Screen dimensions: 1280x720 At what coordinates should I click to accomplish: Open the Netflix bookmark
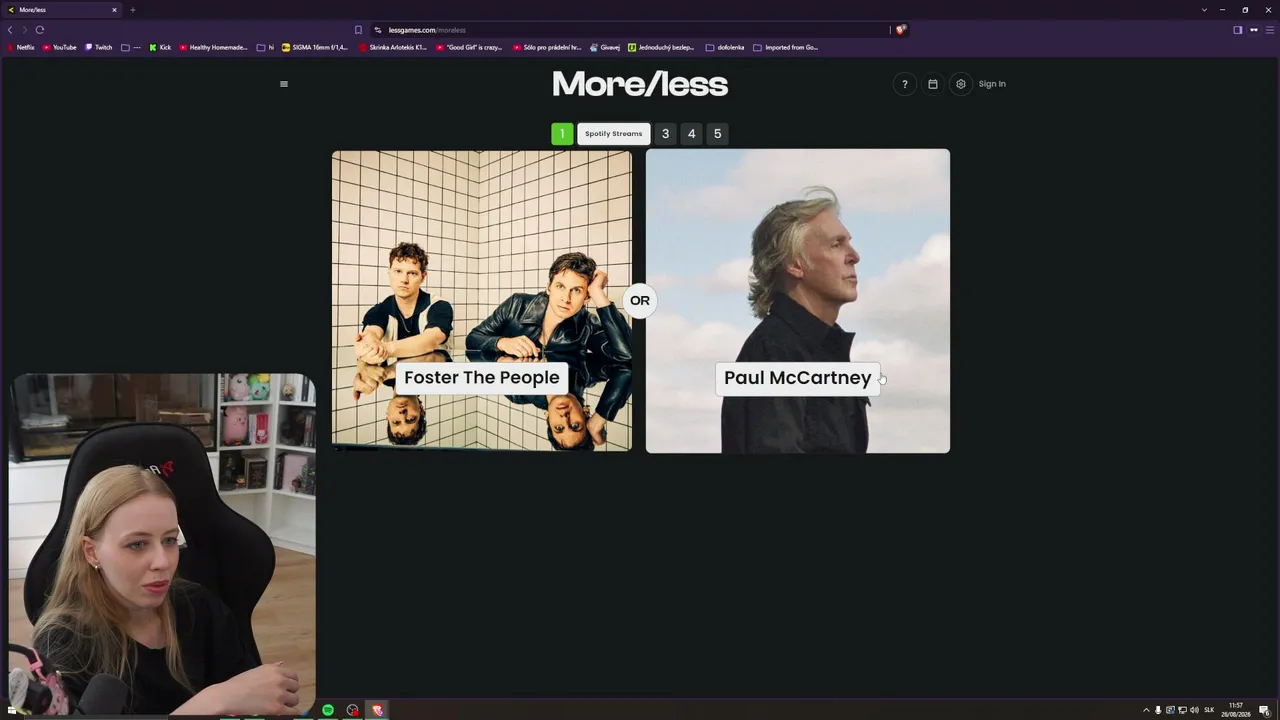coord(20,47)
